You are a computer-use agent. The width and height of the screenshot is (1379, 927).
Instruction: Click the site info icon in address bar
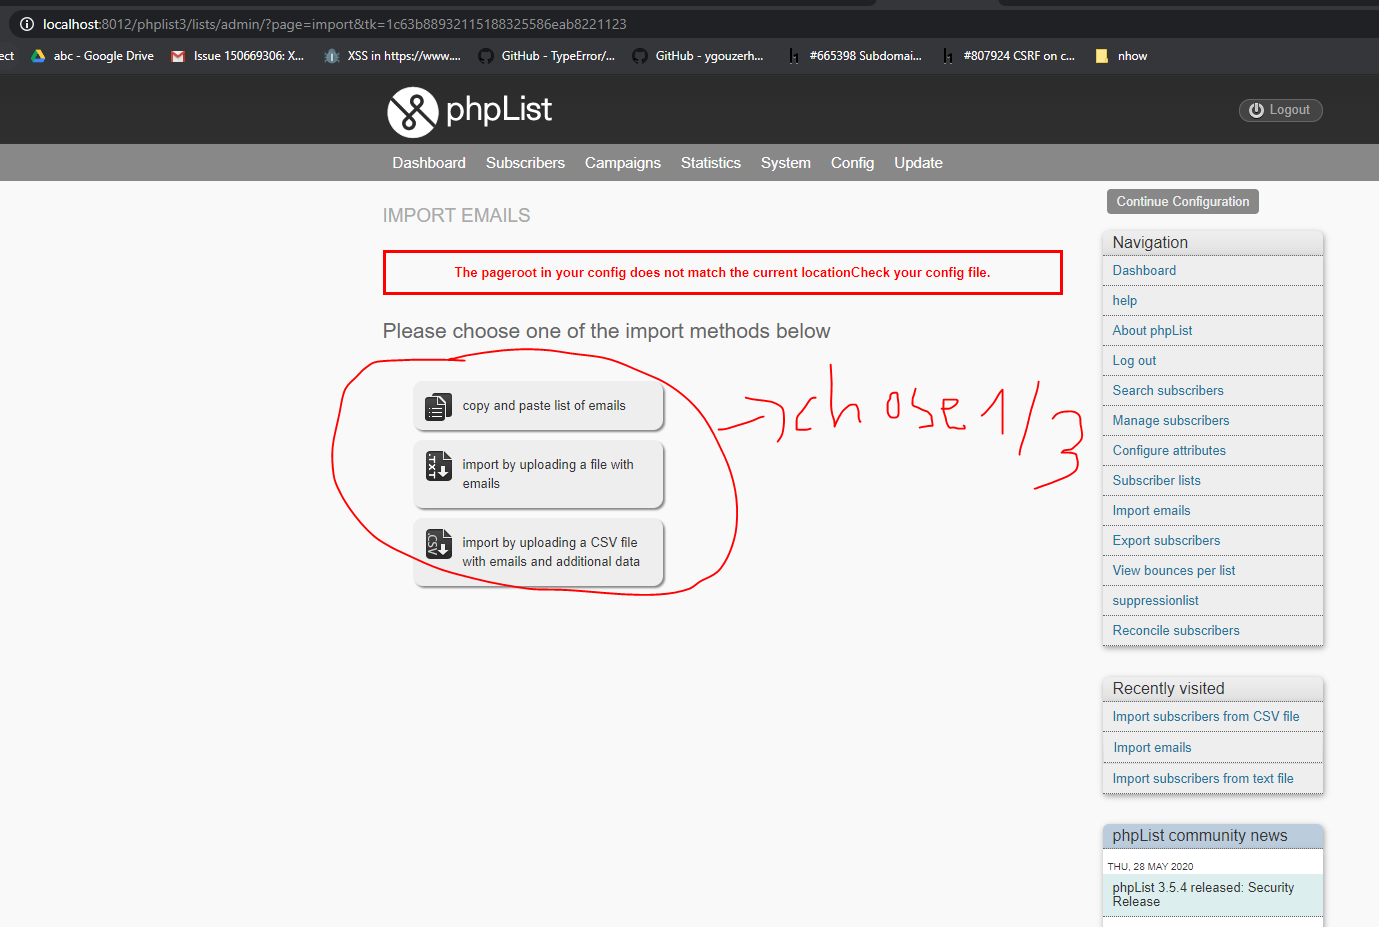click(27, 24)
